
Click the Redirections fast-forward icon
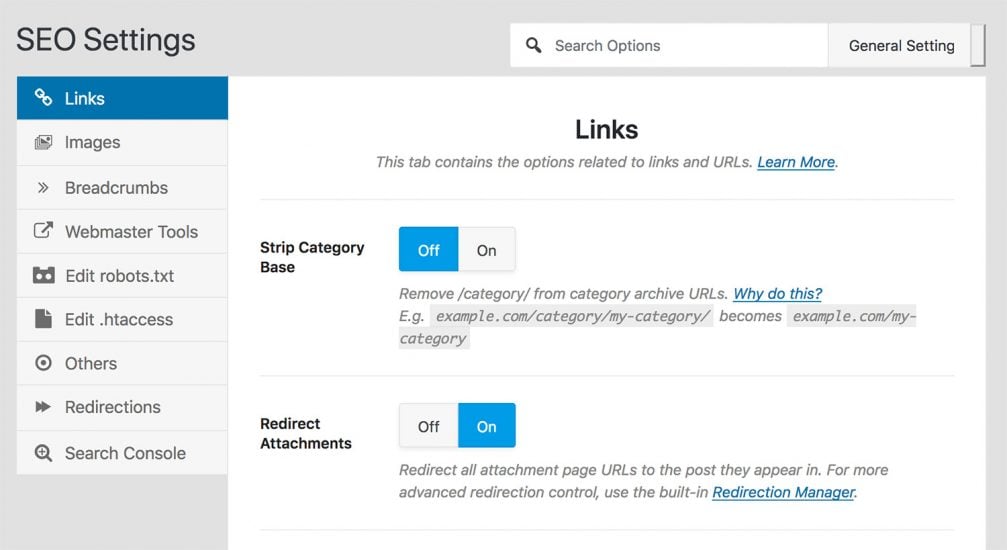pos(43,407)
